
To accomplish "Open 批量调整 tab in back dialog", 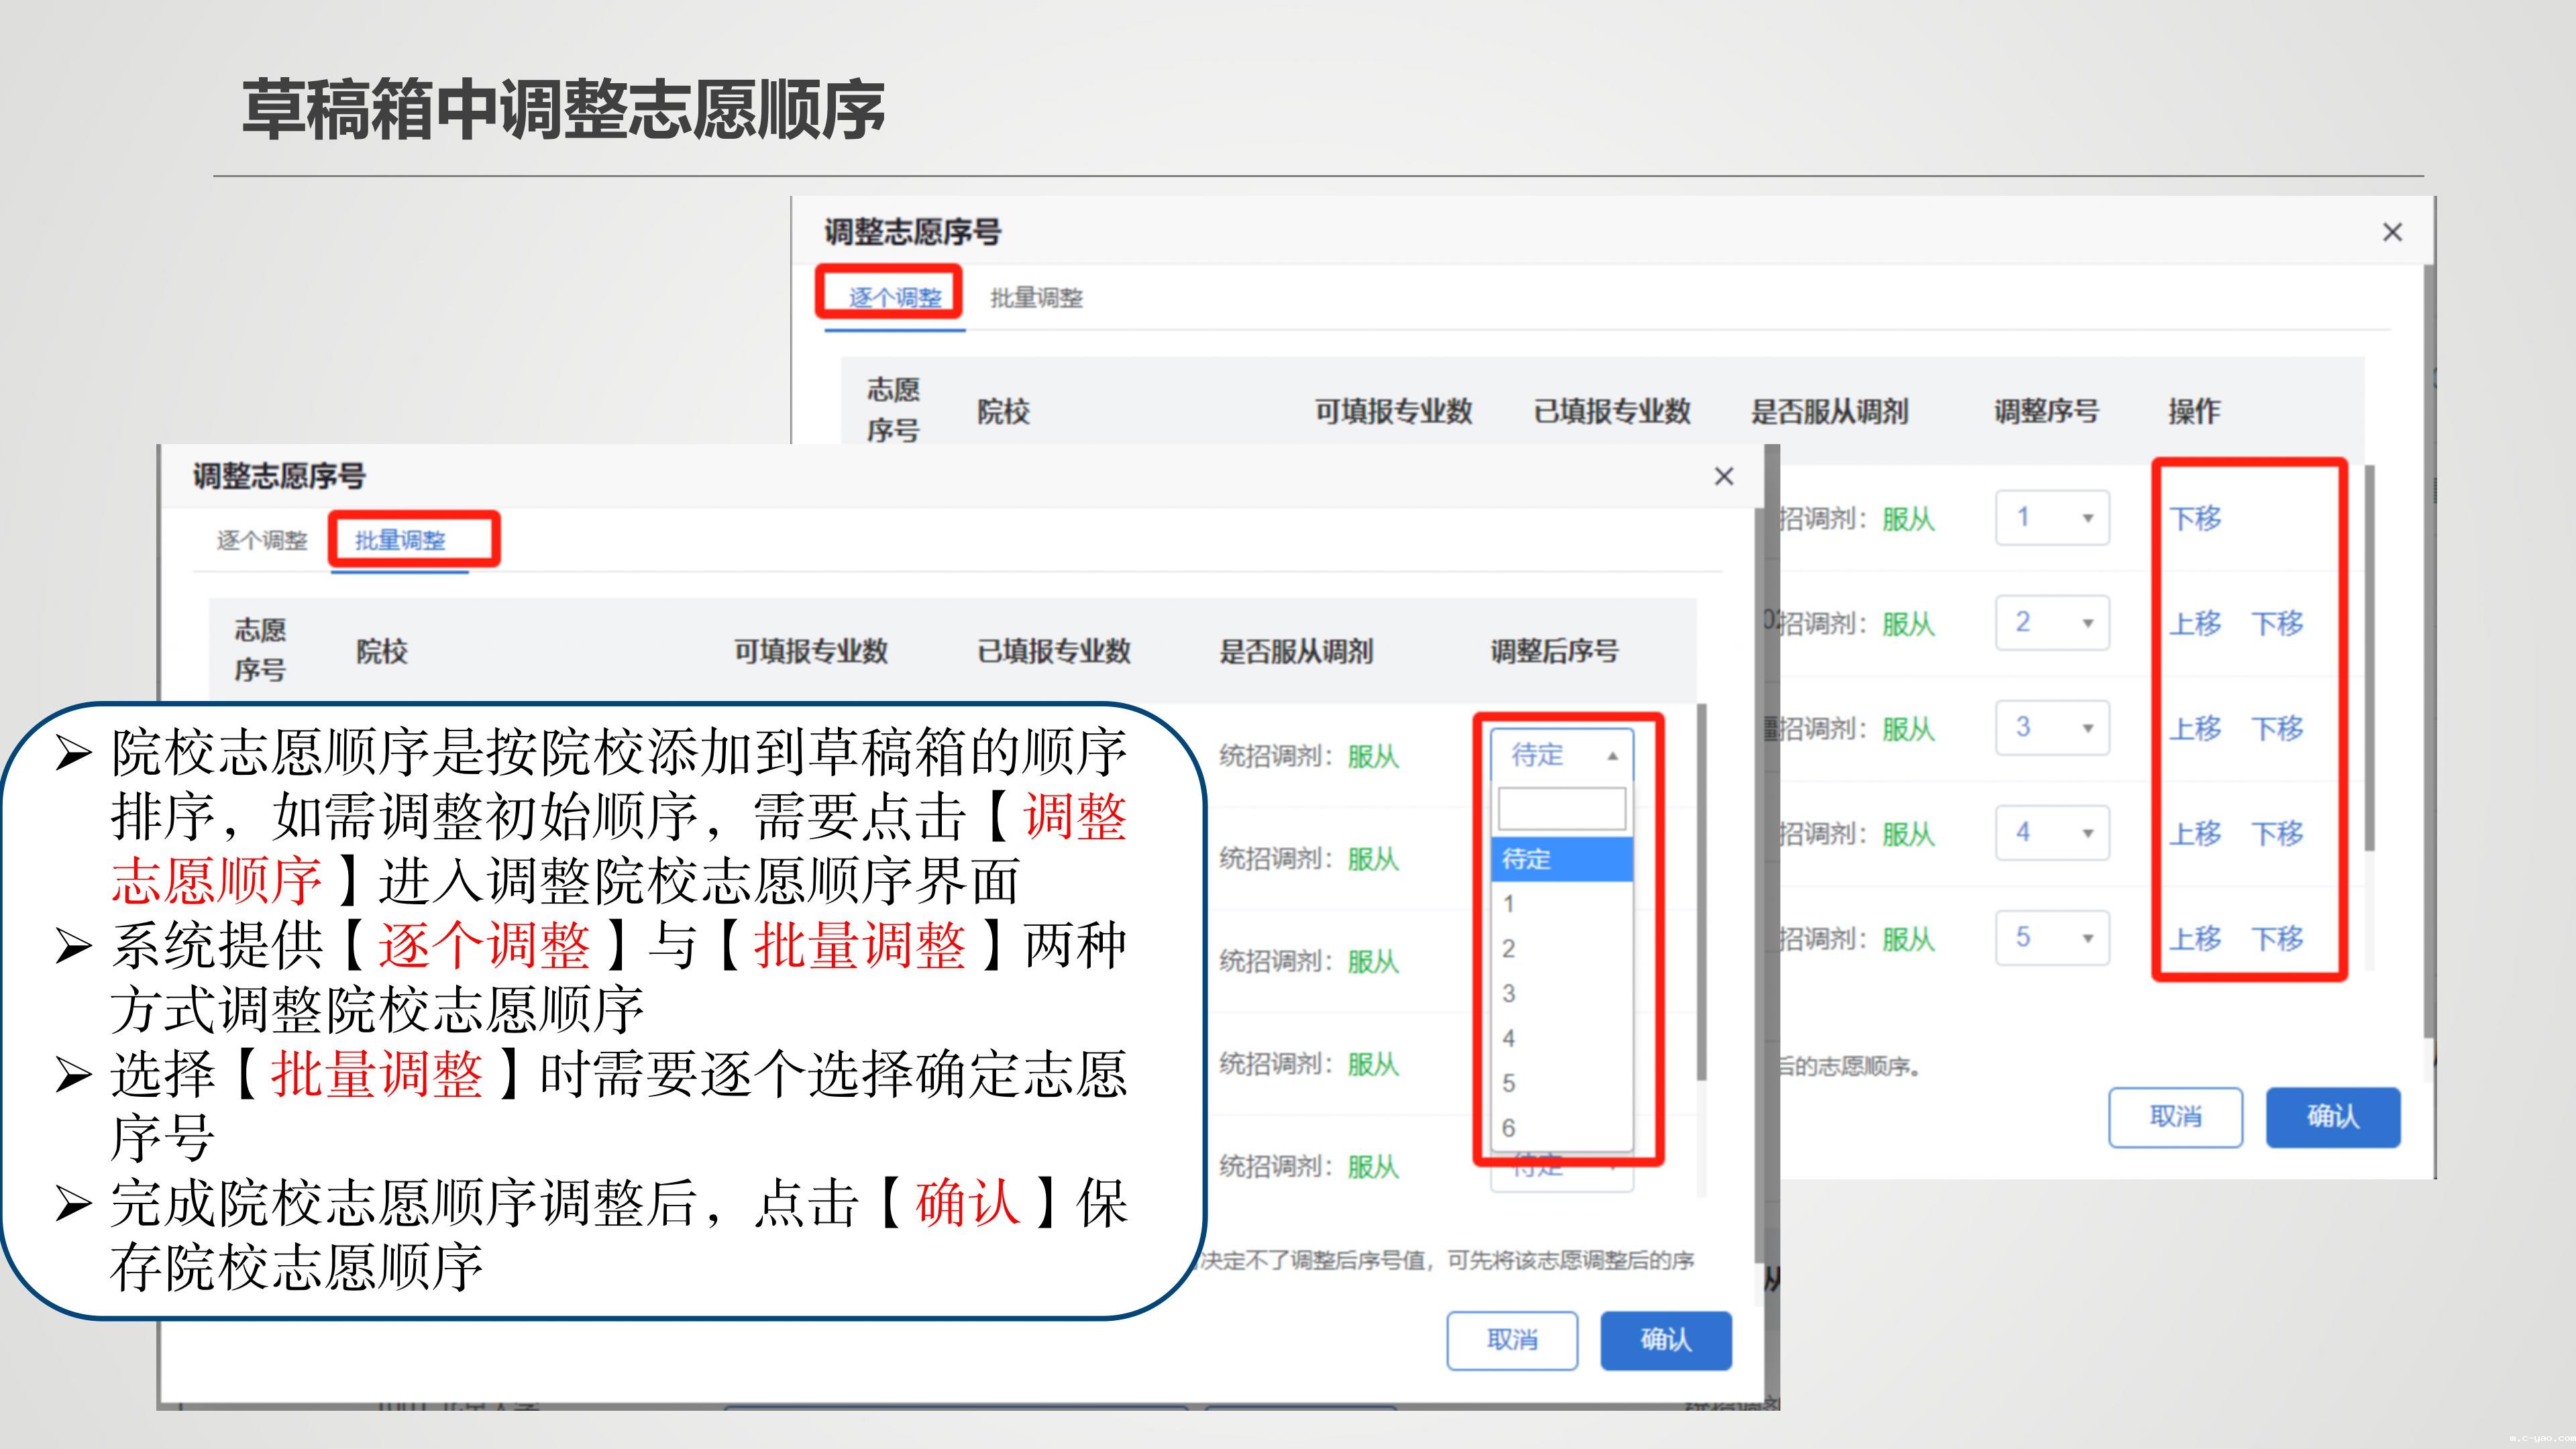I will [1036, 297].
